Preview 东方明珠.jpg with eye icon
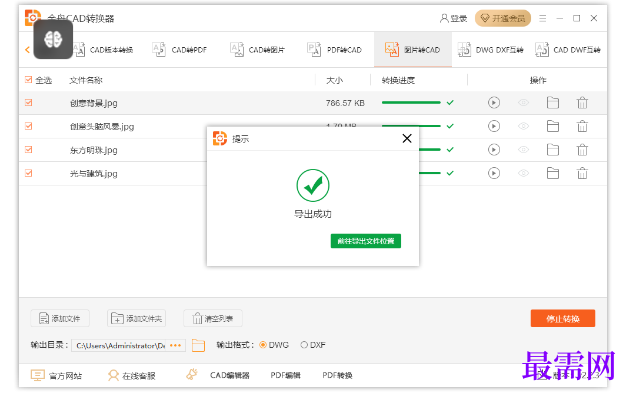 [x=523, y=150]
